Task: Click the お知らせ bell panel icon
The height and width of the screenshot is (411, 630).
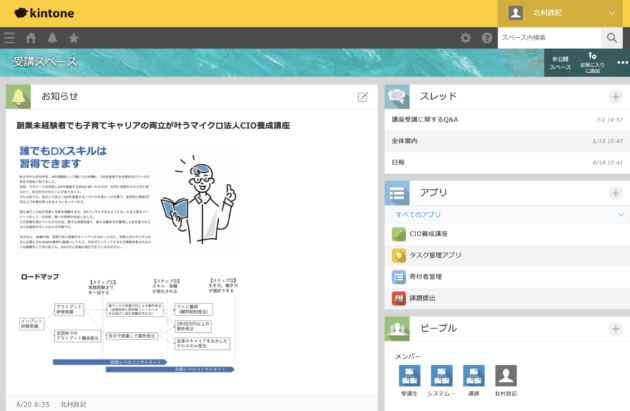Action: coord(18,97)
